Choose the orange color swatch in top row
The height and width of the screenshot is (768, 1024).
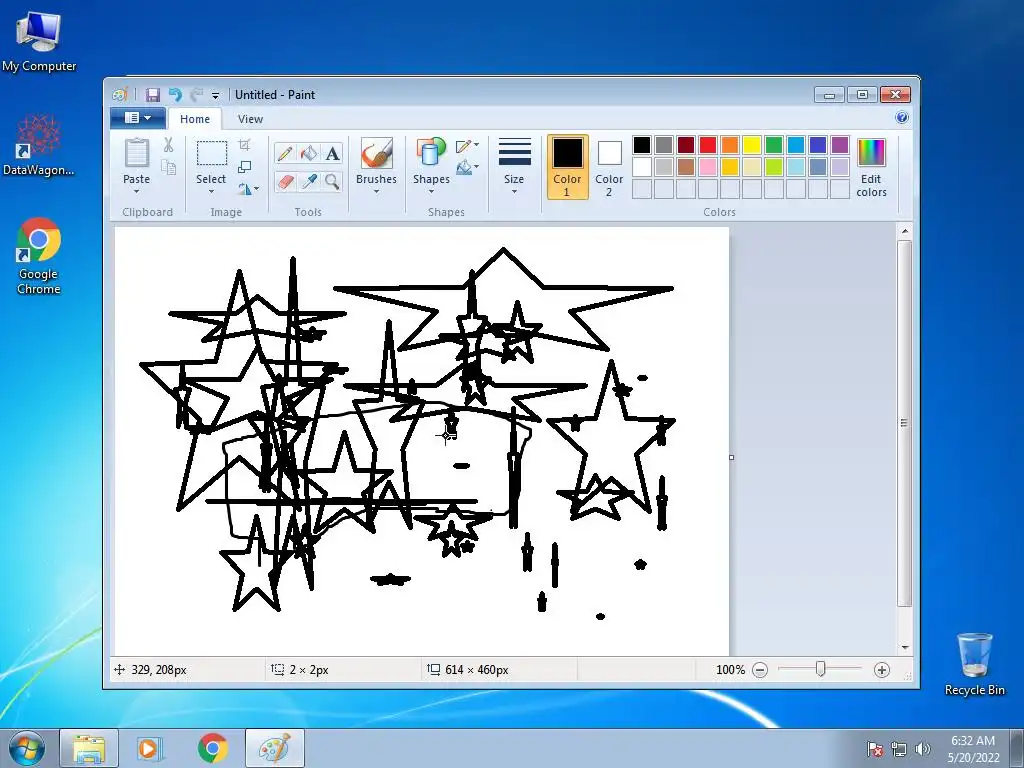pos(730,144)
